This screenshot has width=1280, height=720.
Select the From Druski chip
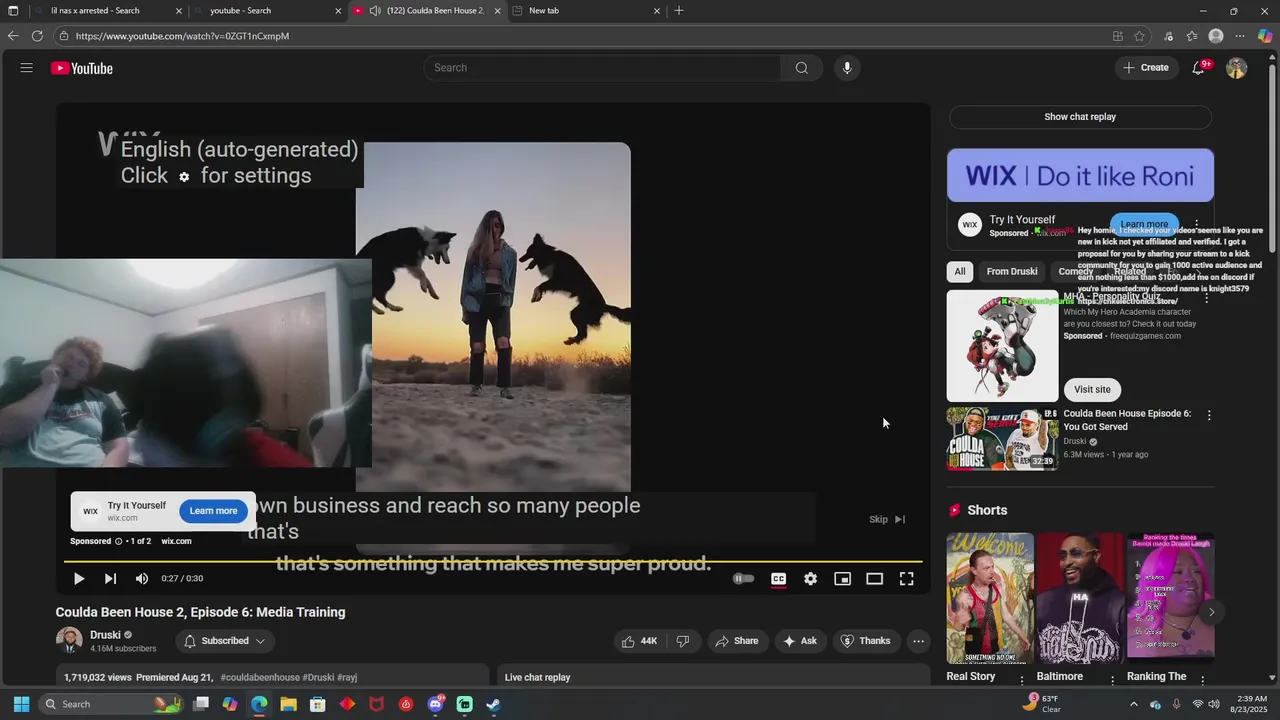tap(1012, 271)
